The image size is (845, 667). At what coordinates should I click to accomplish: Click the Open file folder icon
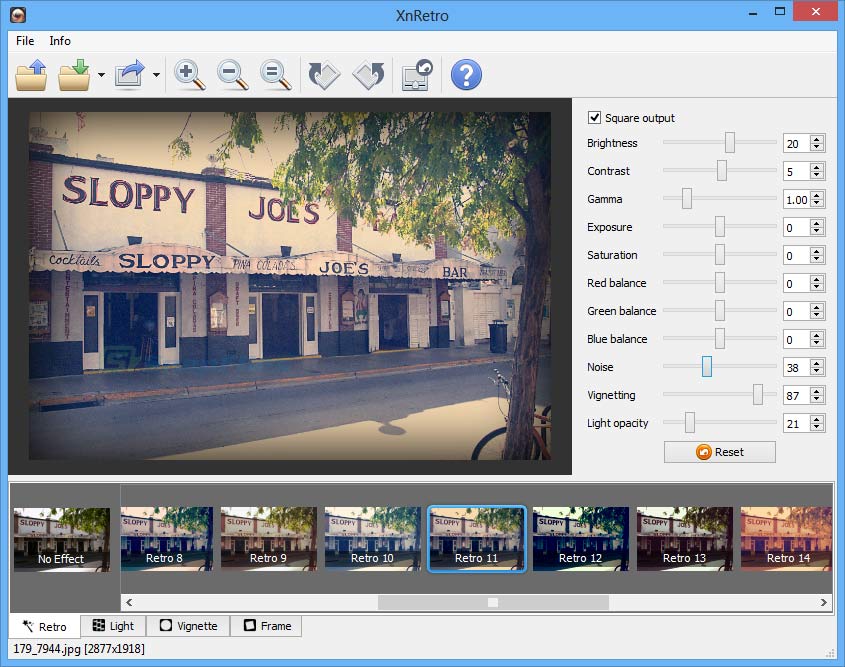click(31, 75)
